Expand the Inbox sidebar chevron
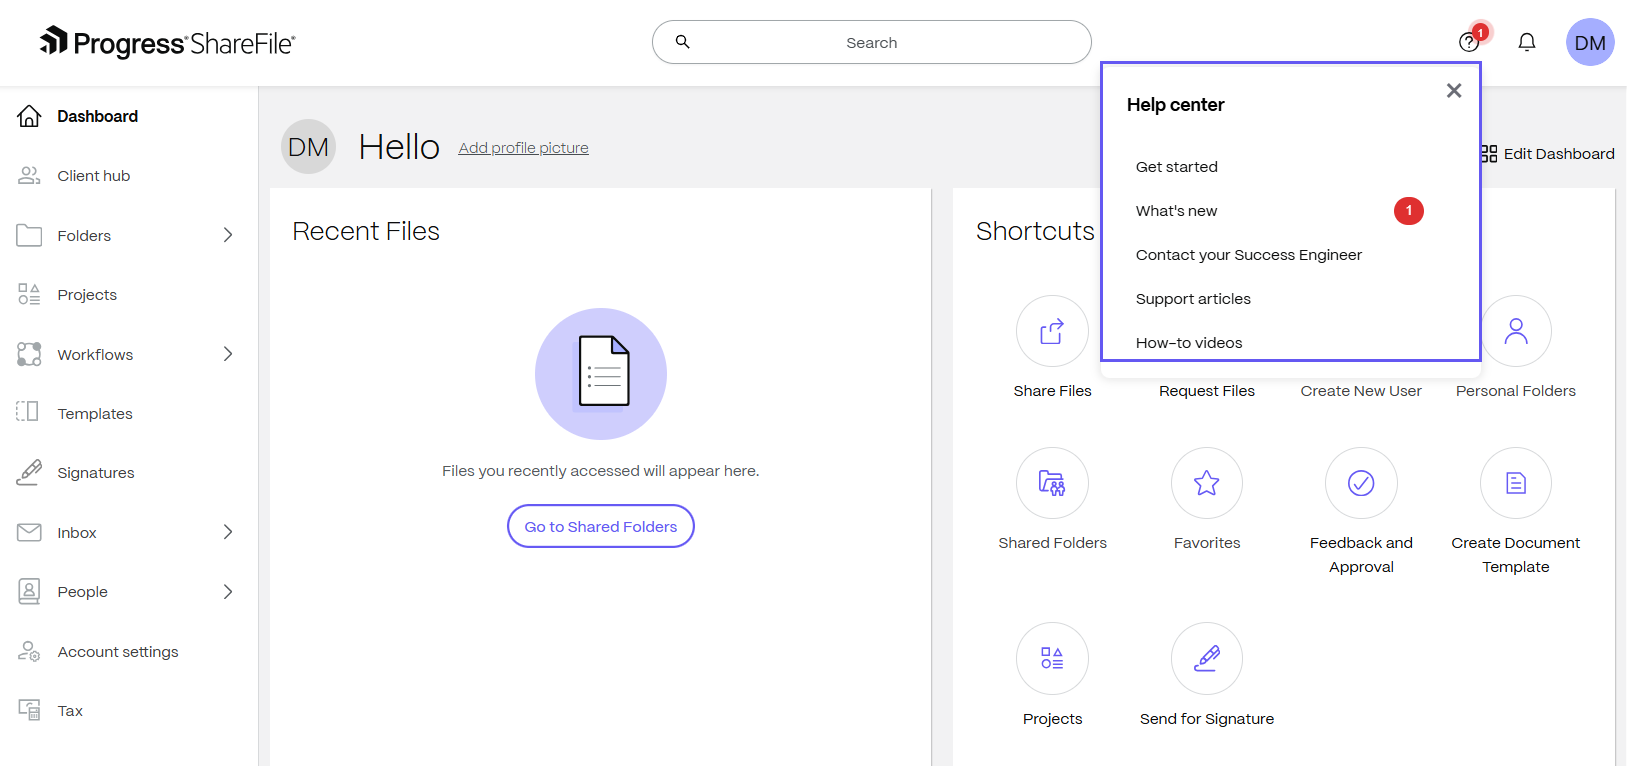Viewport: 1627px width, 766px height. [228, 532]
